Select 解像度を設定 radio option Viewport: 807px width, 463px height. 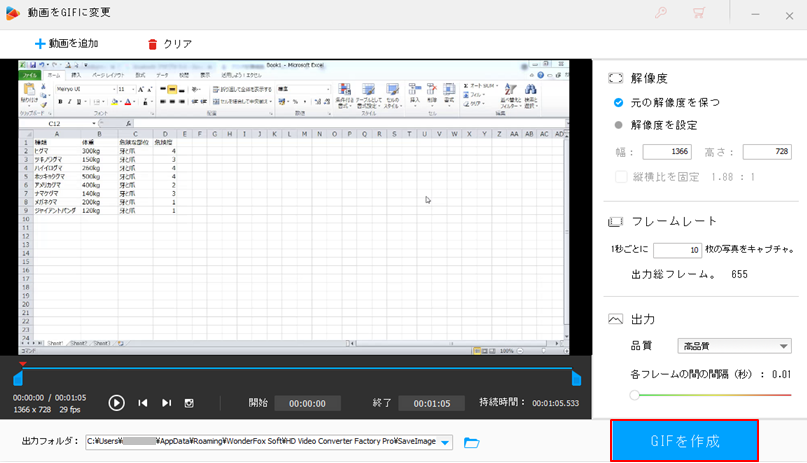click(619, 125)
